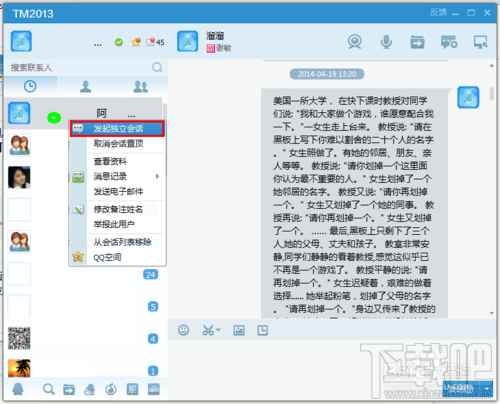Click the ellipsis next to the profile name
The image size is (500, 404).
98,45
